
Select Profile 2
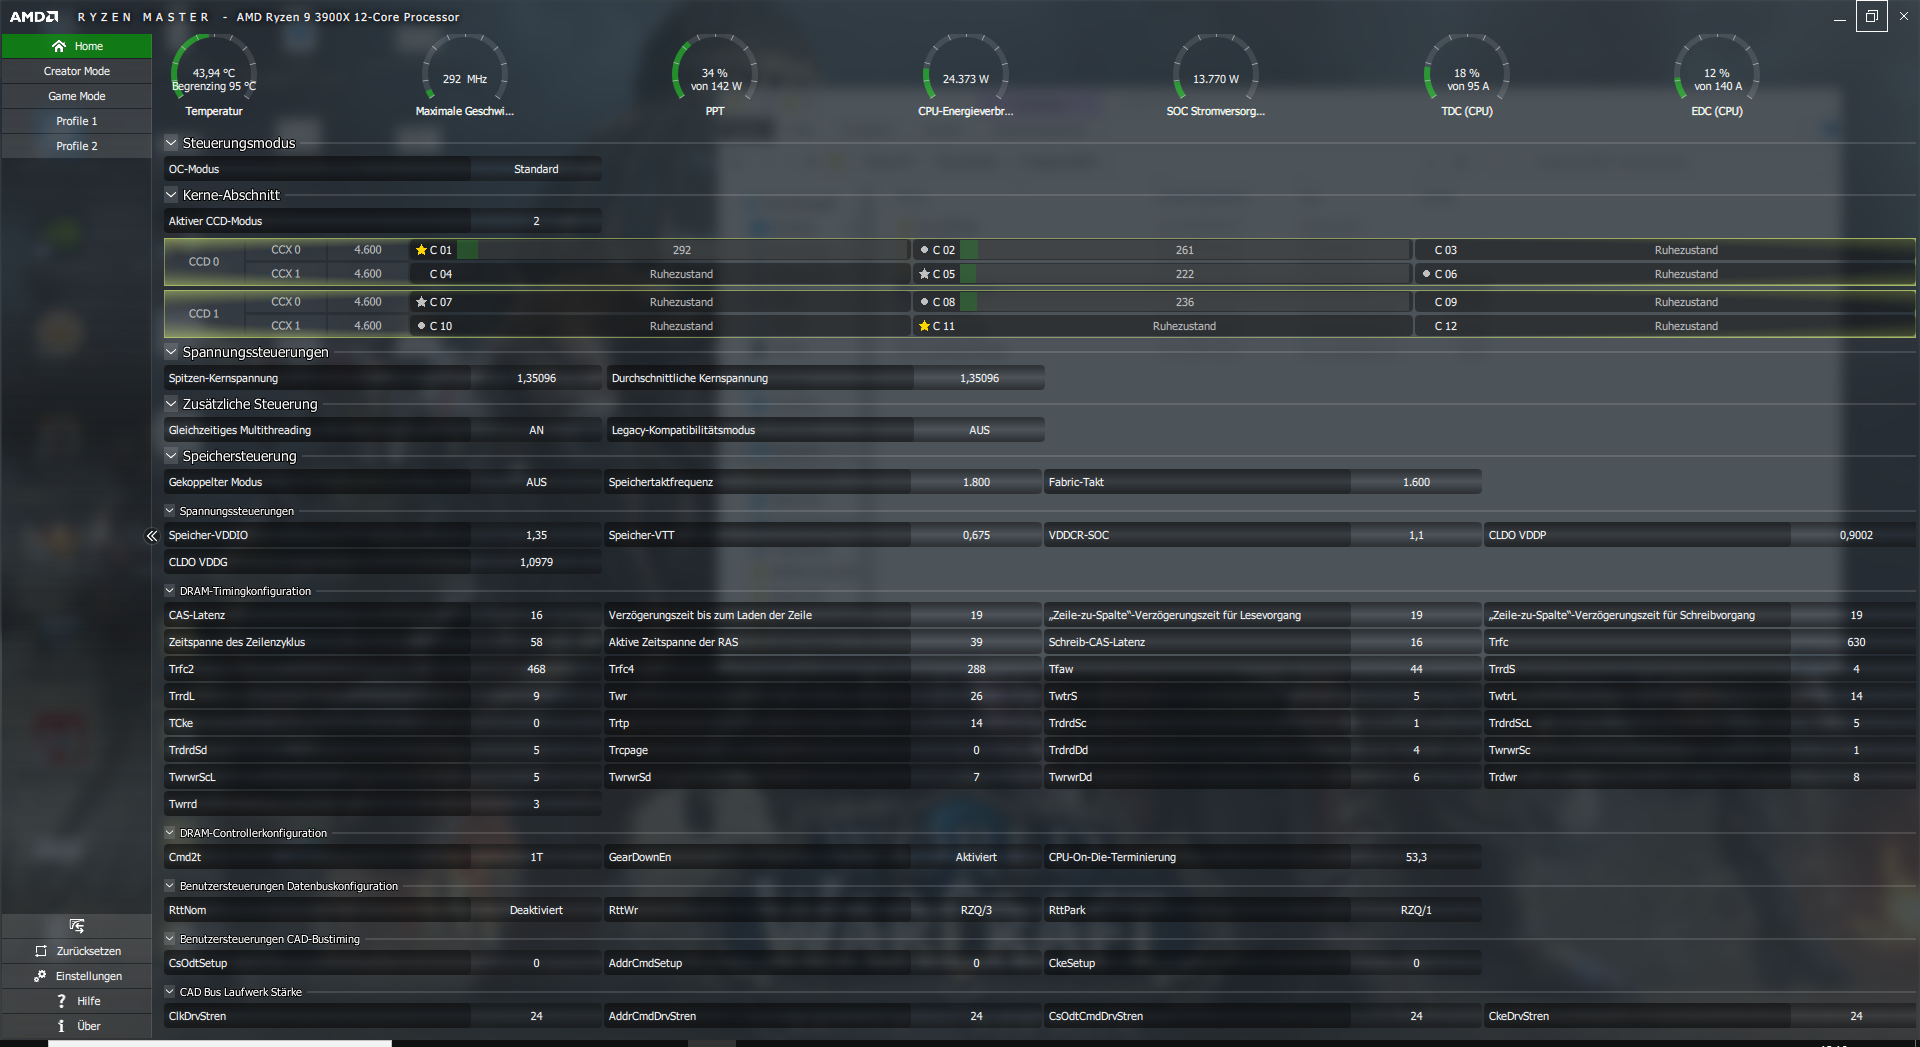pyautogui.click(x=77, y=146)
